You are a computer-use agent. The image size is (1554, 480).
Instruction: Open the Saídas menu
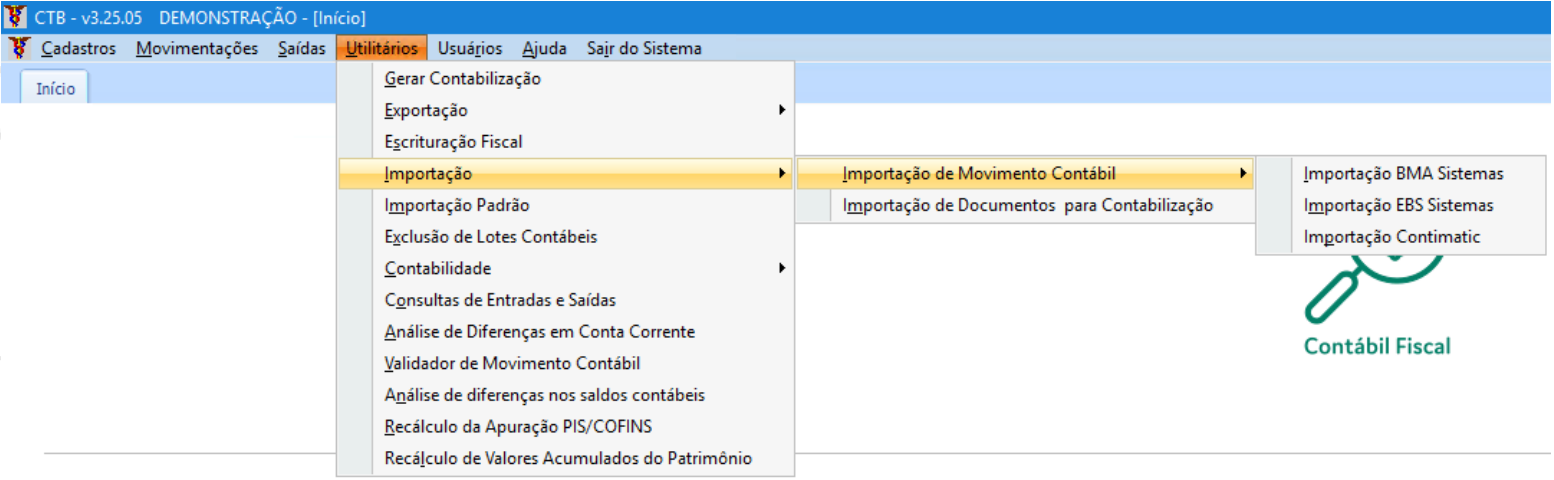[x=301, y=48]
